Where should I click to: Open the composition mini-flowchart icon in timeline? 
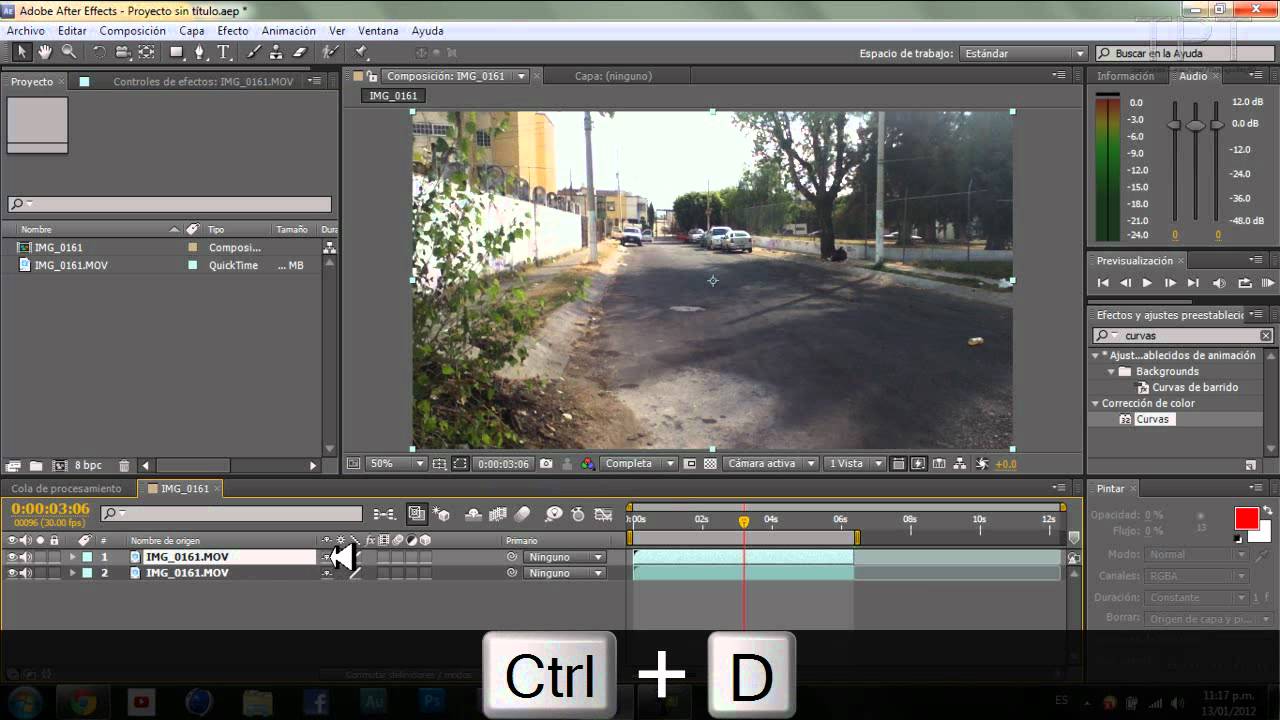(383, 514)
